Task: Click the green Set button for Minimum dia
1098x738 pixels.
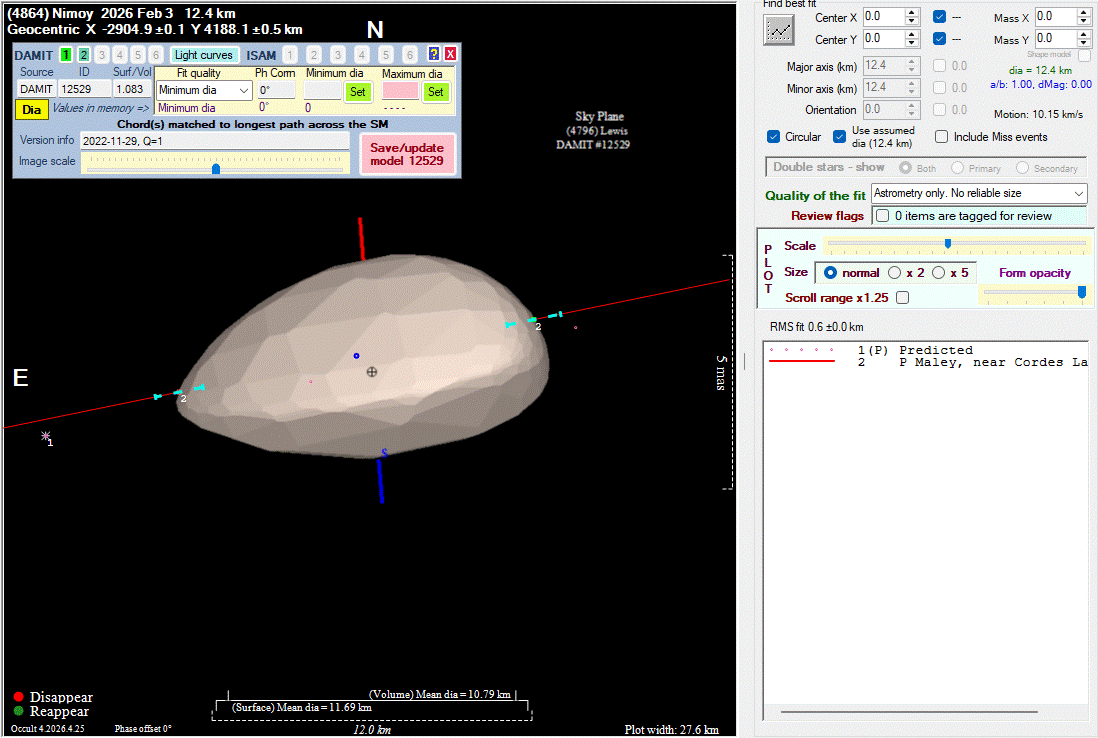Action: click(357, 92)
